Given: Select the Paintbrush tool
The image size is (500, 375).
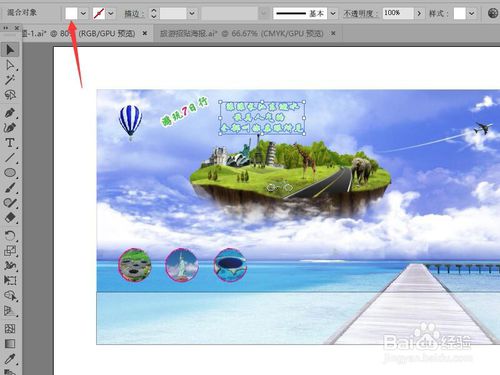Looking at the screenshot, I should point(10,187).
